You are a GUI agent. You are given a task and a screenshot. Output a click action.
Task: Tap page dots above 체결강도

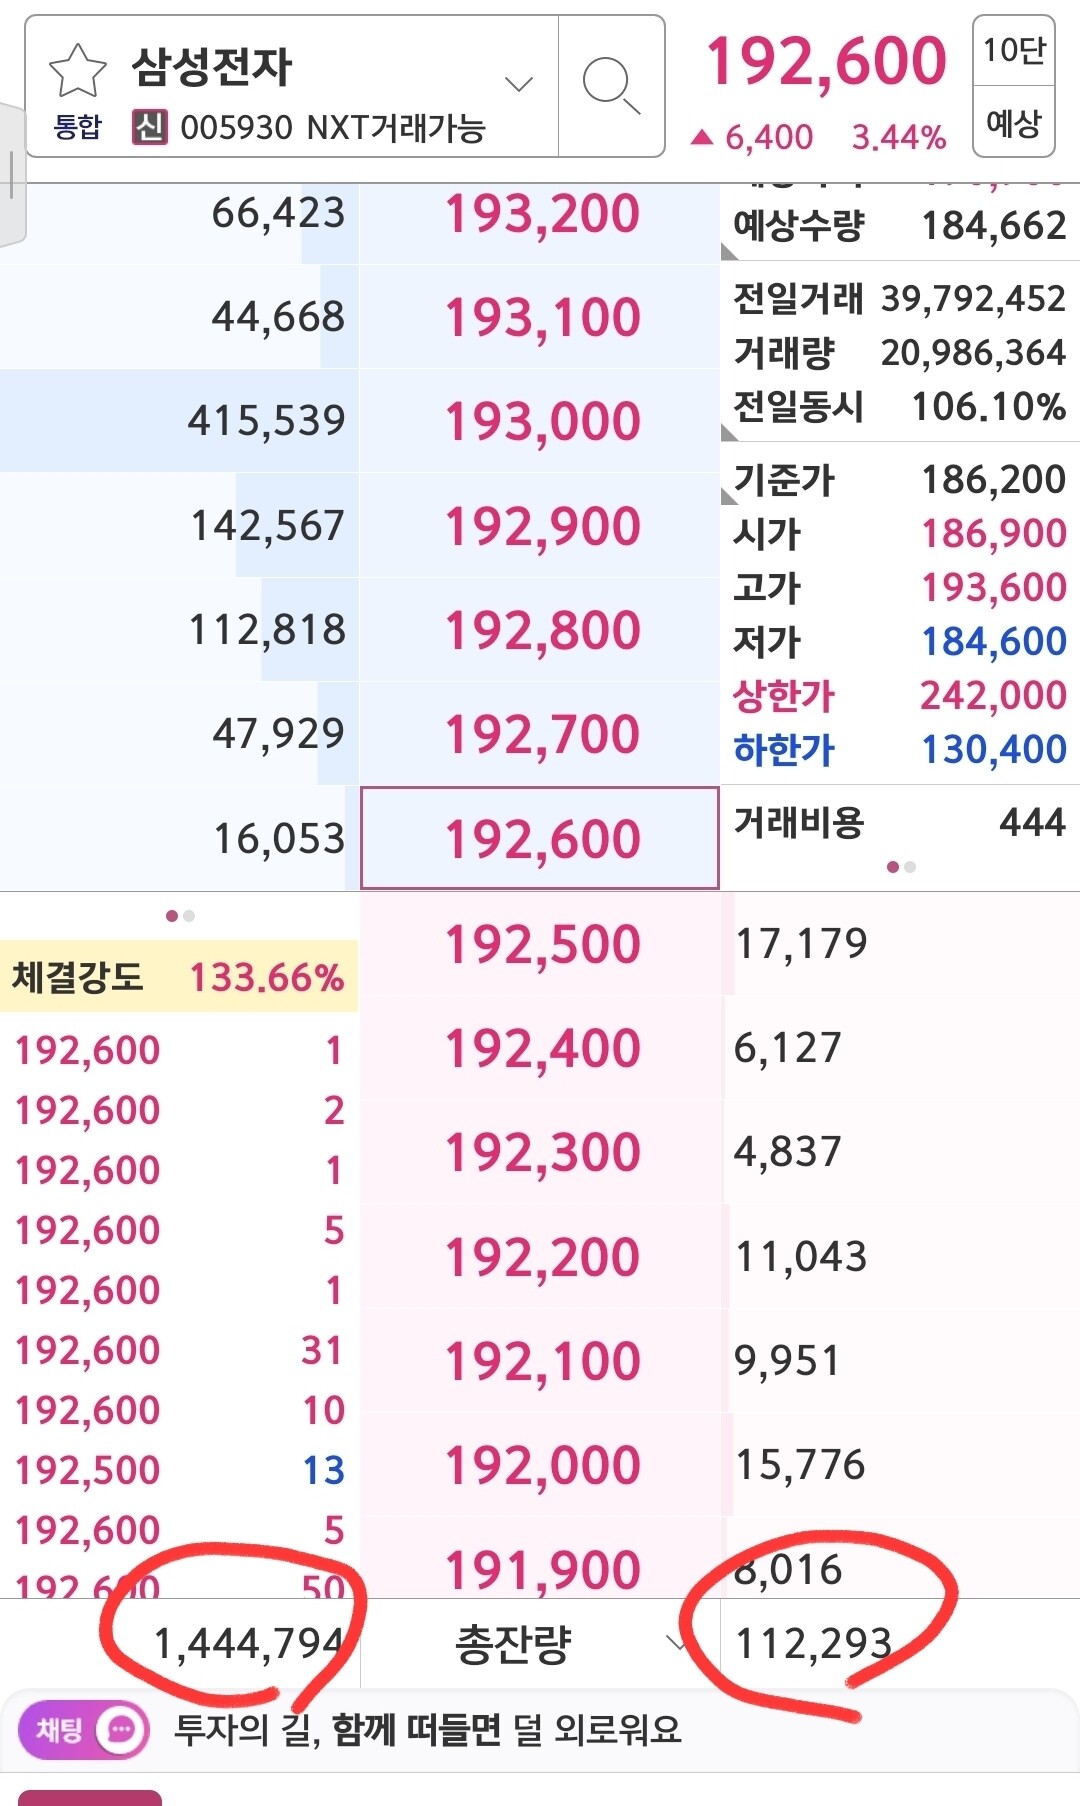coord(180,916)
